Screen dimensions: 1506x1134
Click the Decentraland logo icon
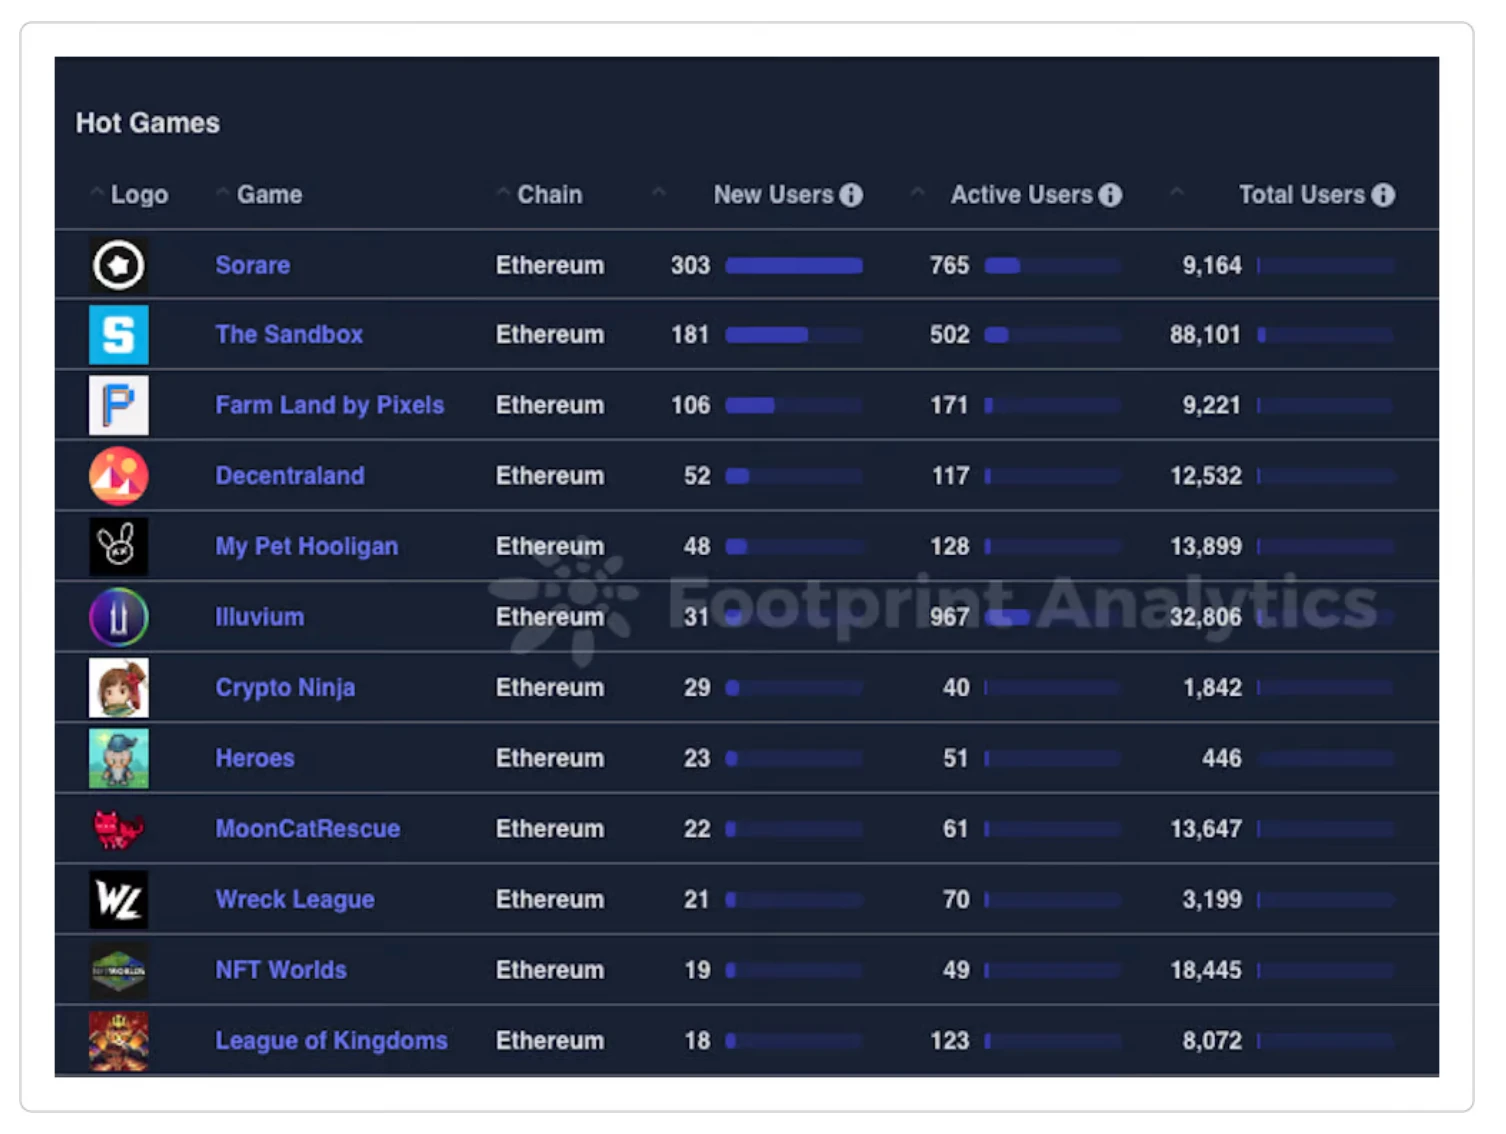[x=118, y=476]
